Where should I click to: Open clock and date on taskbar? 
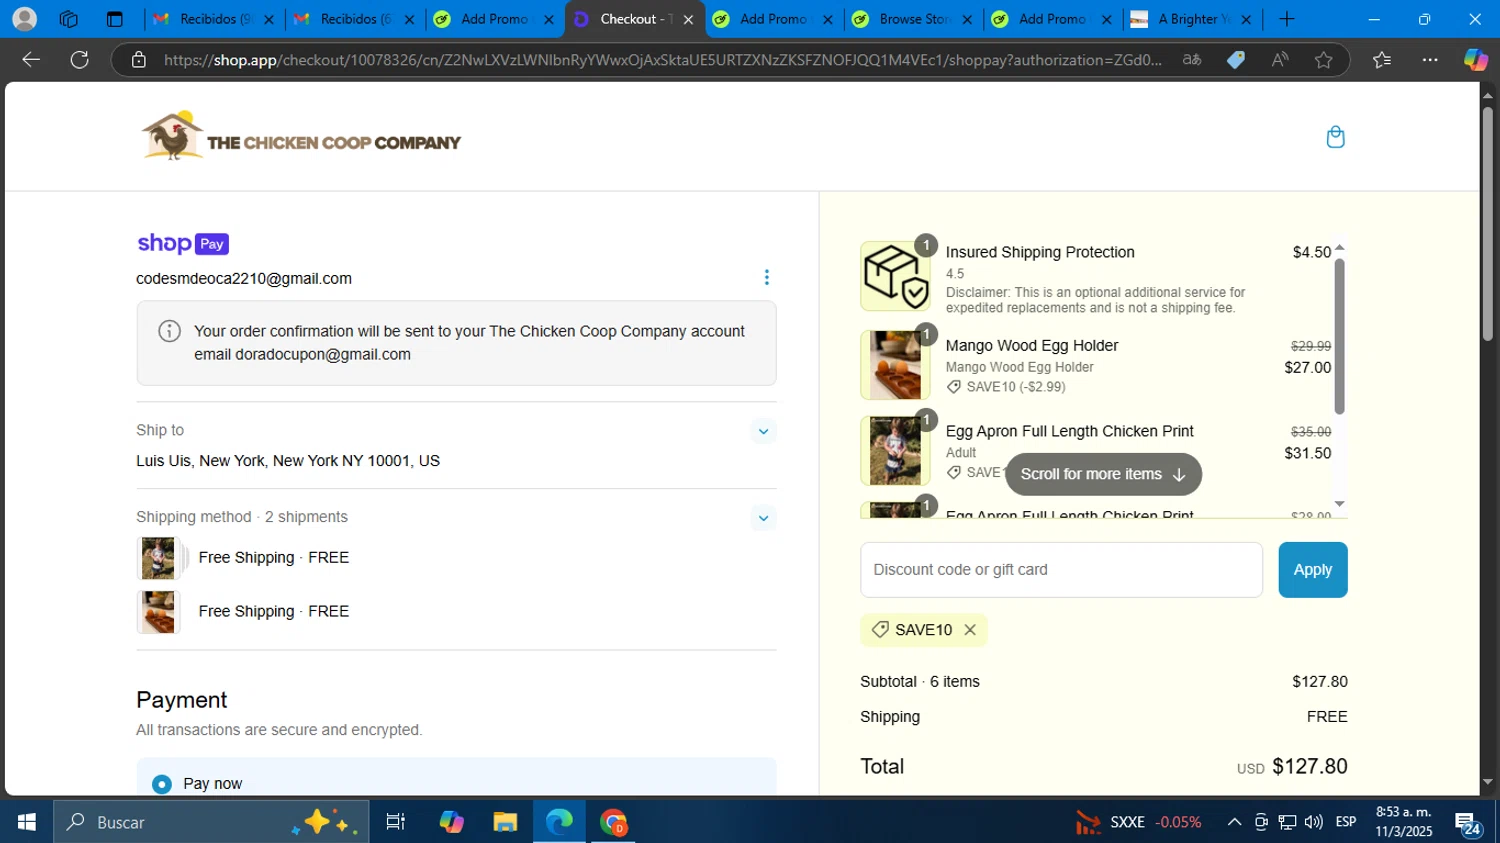(x=1404, y=822)
